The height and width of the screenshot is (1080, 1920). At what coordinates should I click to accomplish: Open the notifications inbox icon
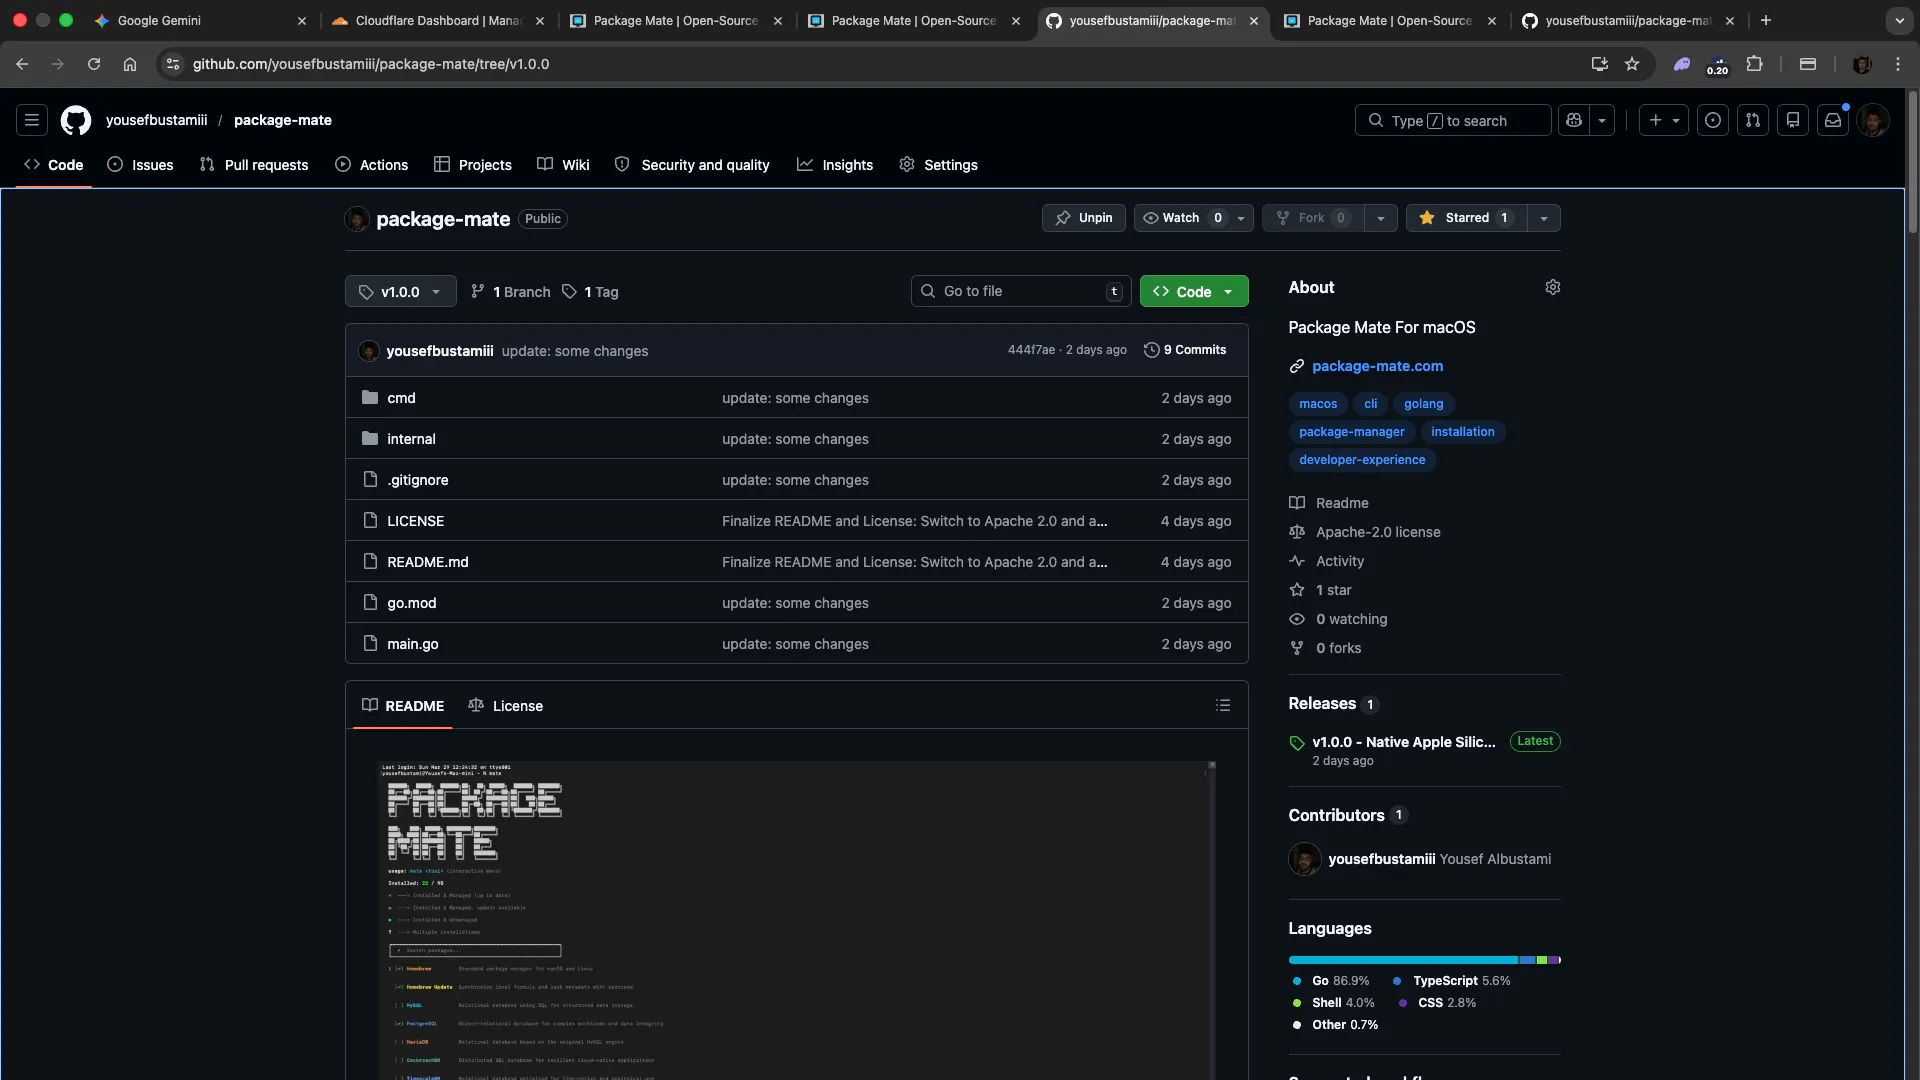1833,120
